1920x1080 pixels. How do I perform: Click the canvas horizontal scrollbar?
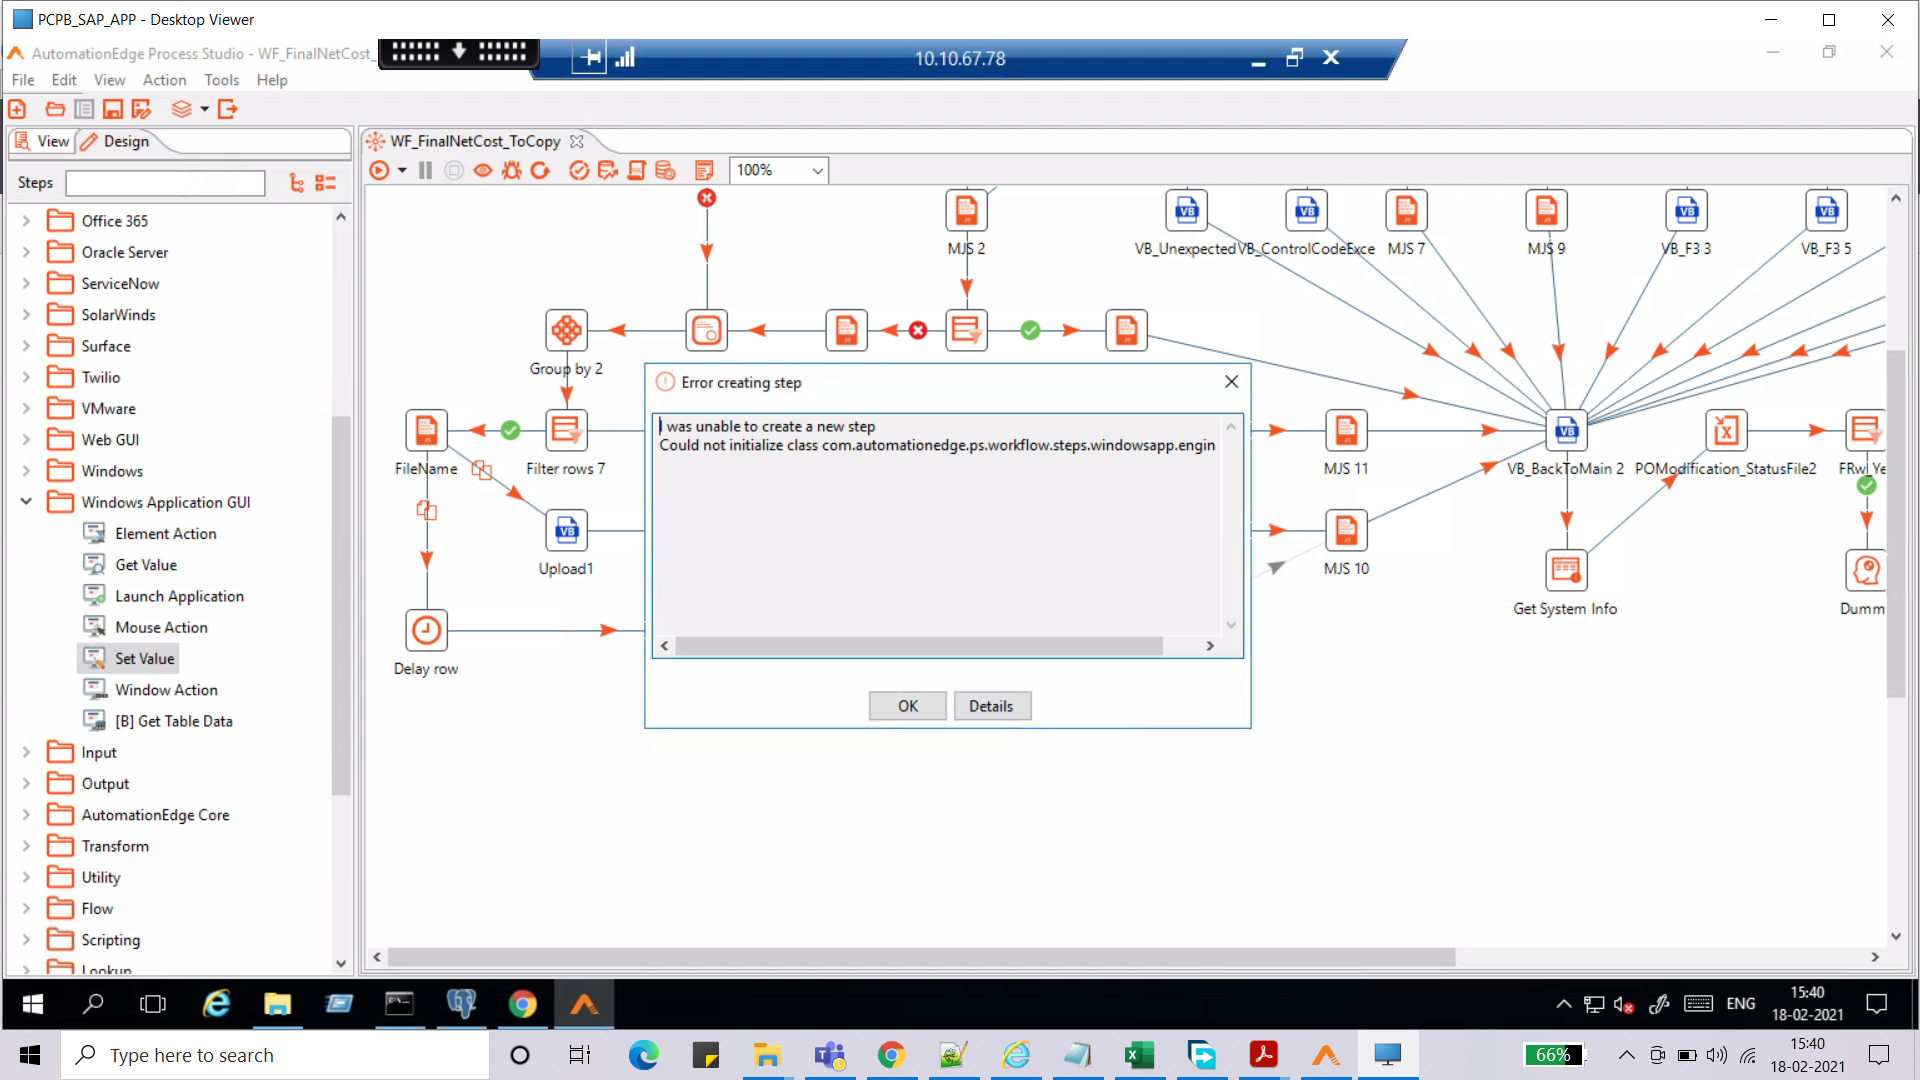coord(921,957)
